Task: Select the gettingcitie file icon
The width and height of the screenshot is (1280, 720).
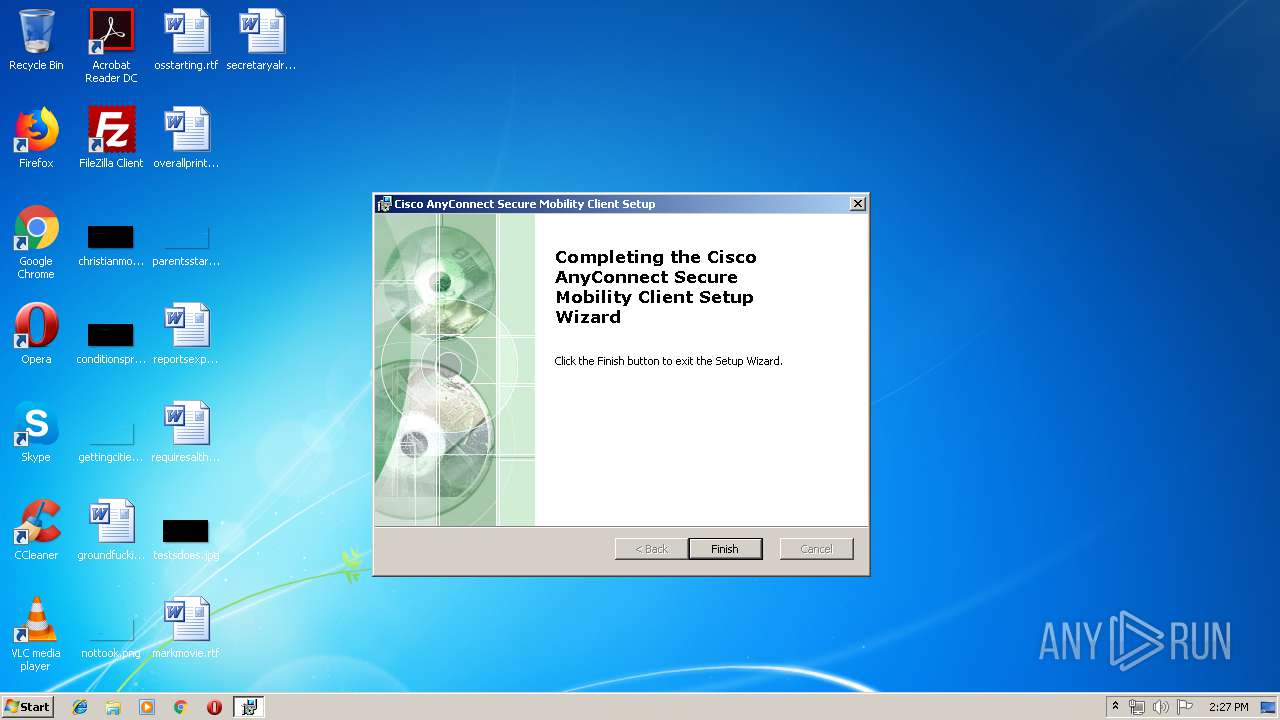Action: click(x=111, y=442)
